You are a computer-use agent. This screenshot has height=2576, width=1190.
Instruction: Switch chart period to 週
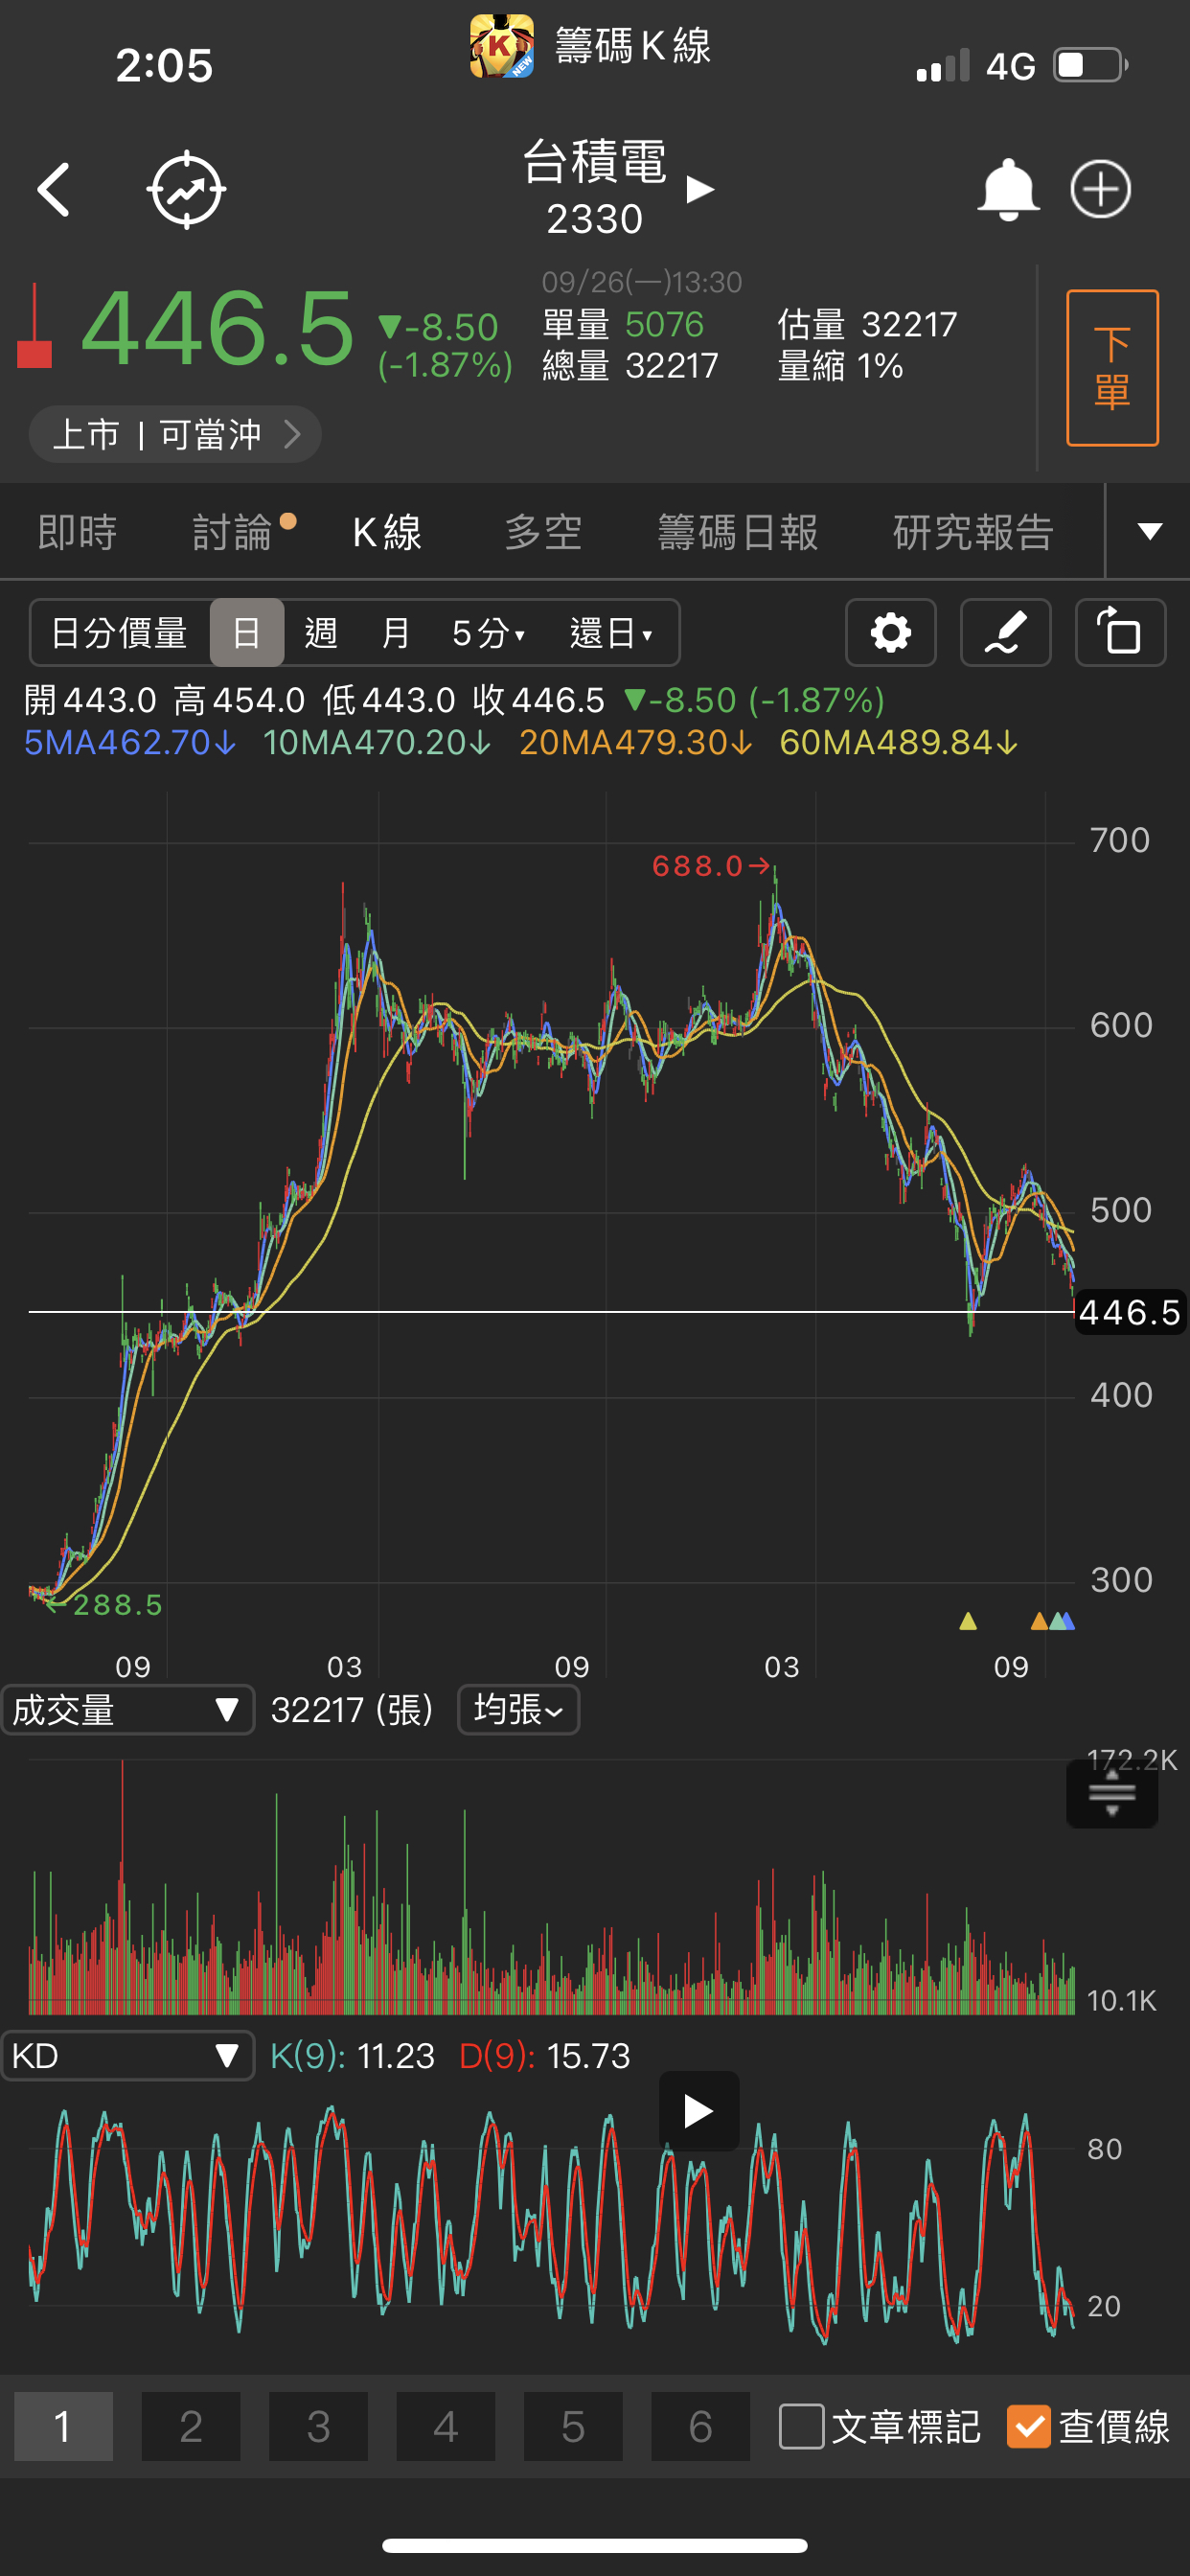321,633
